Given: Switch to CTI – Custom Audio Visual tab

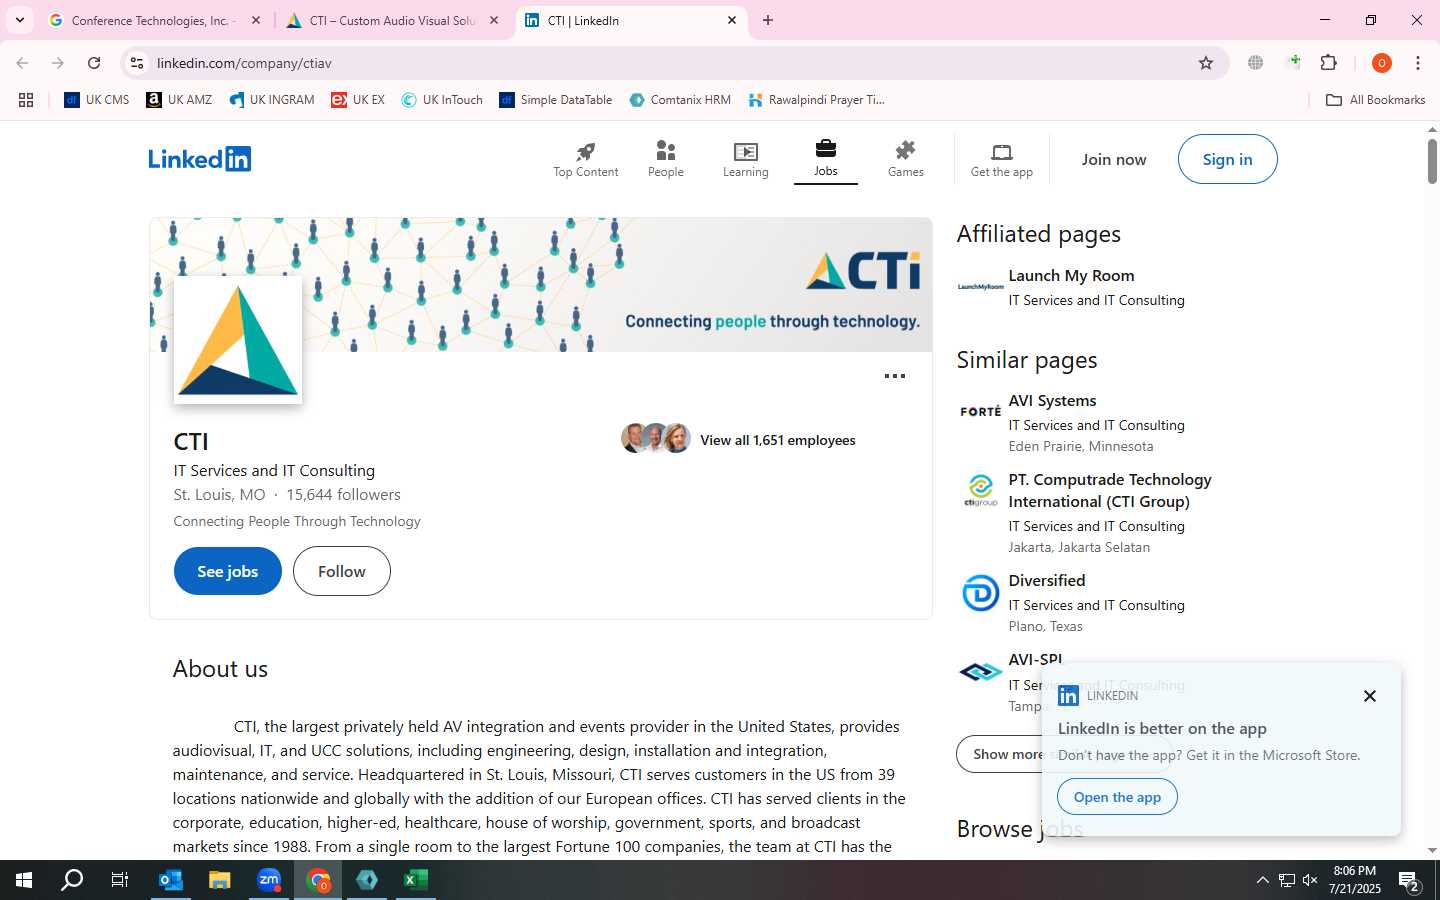Looking at the screenshot, I should tap(391, 20).
